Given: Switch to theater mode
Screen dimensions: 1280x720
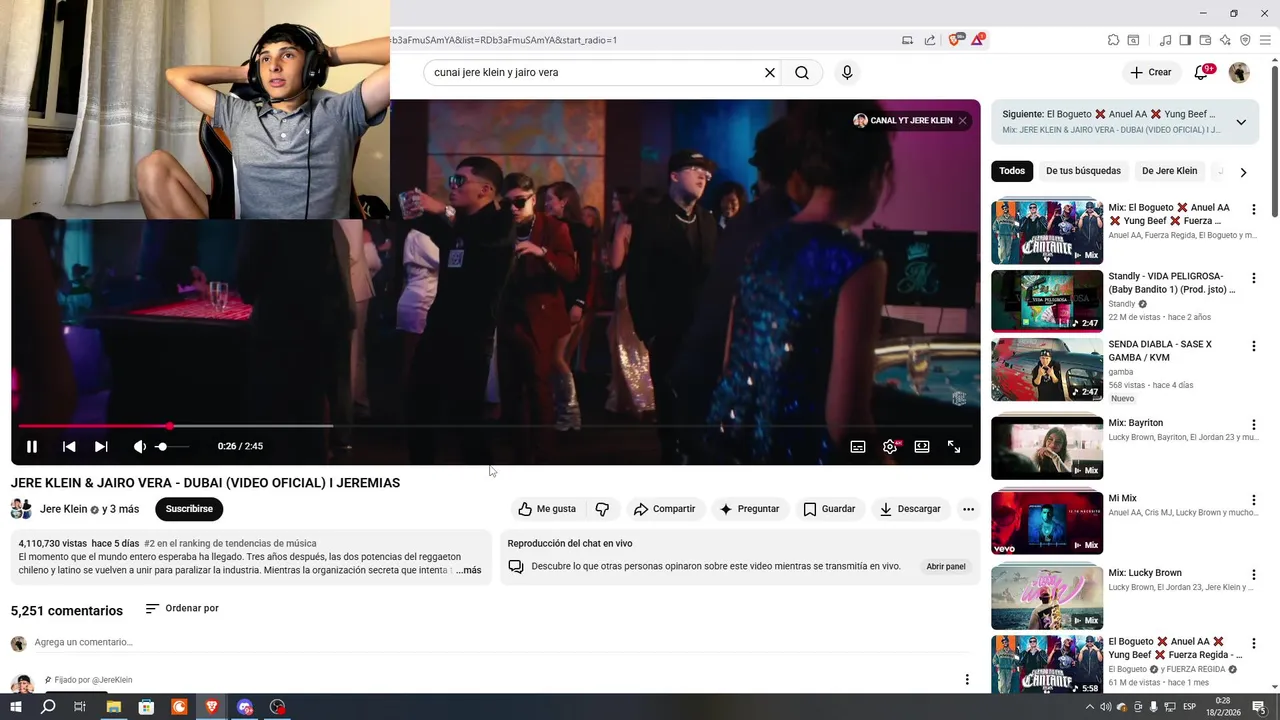Looking at the screenshot, I should pos(922,447).
